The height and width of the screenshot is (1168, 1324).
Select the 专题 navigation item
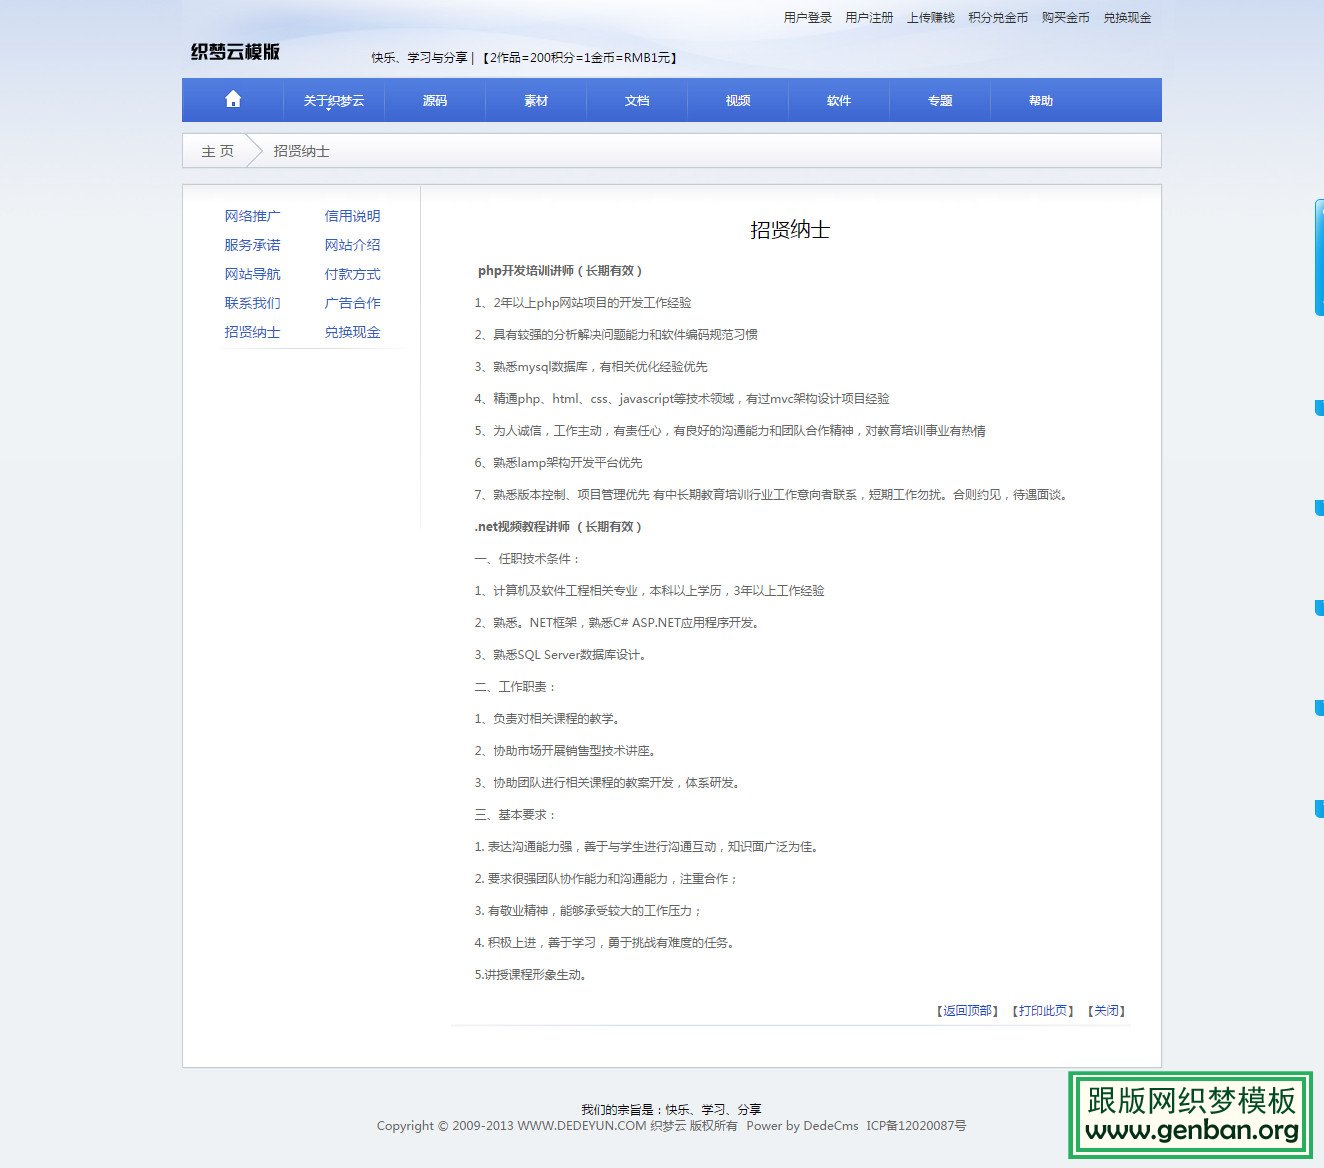pyautogui.click(x=939, y=99)
